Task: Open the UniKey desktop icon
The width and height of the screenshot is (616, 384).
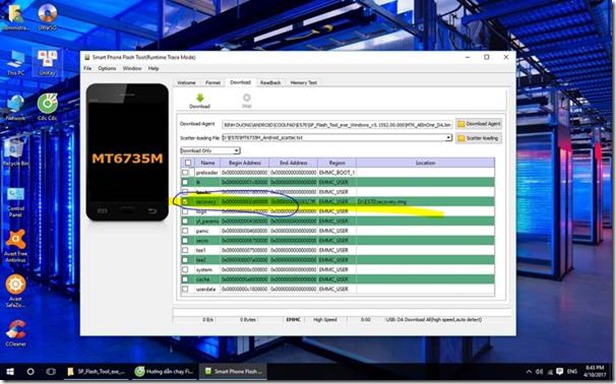Action: (47, 62)
